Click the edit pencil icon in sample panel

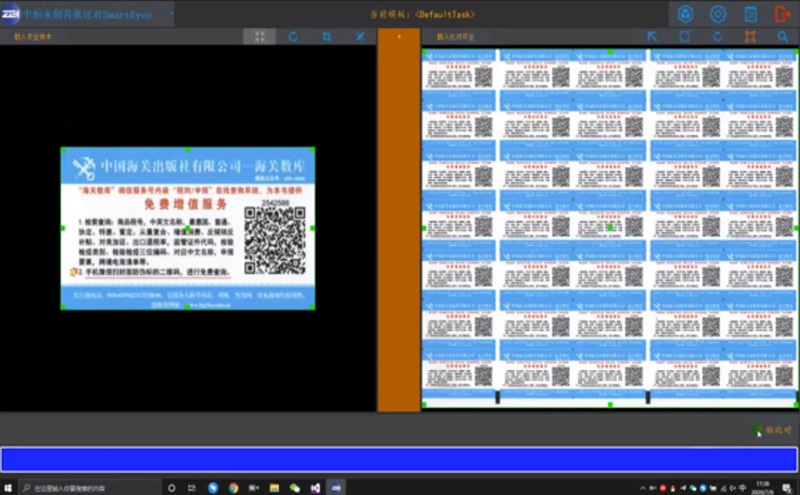[x=360, y=36]
